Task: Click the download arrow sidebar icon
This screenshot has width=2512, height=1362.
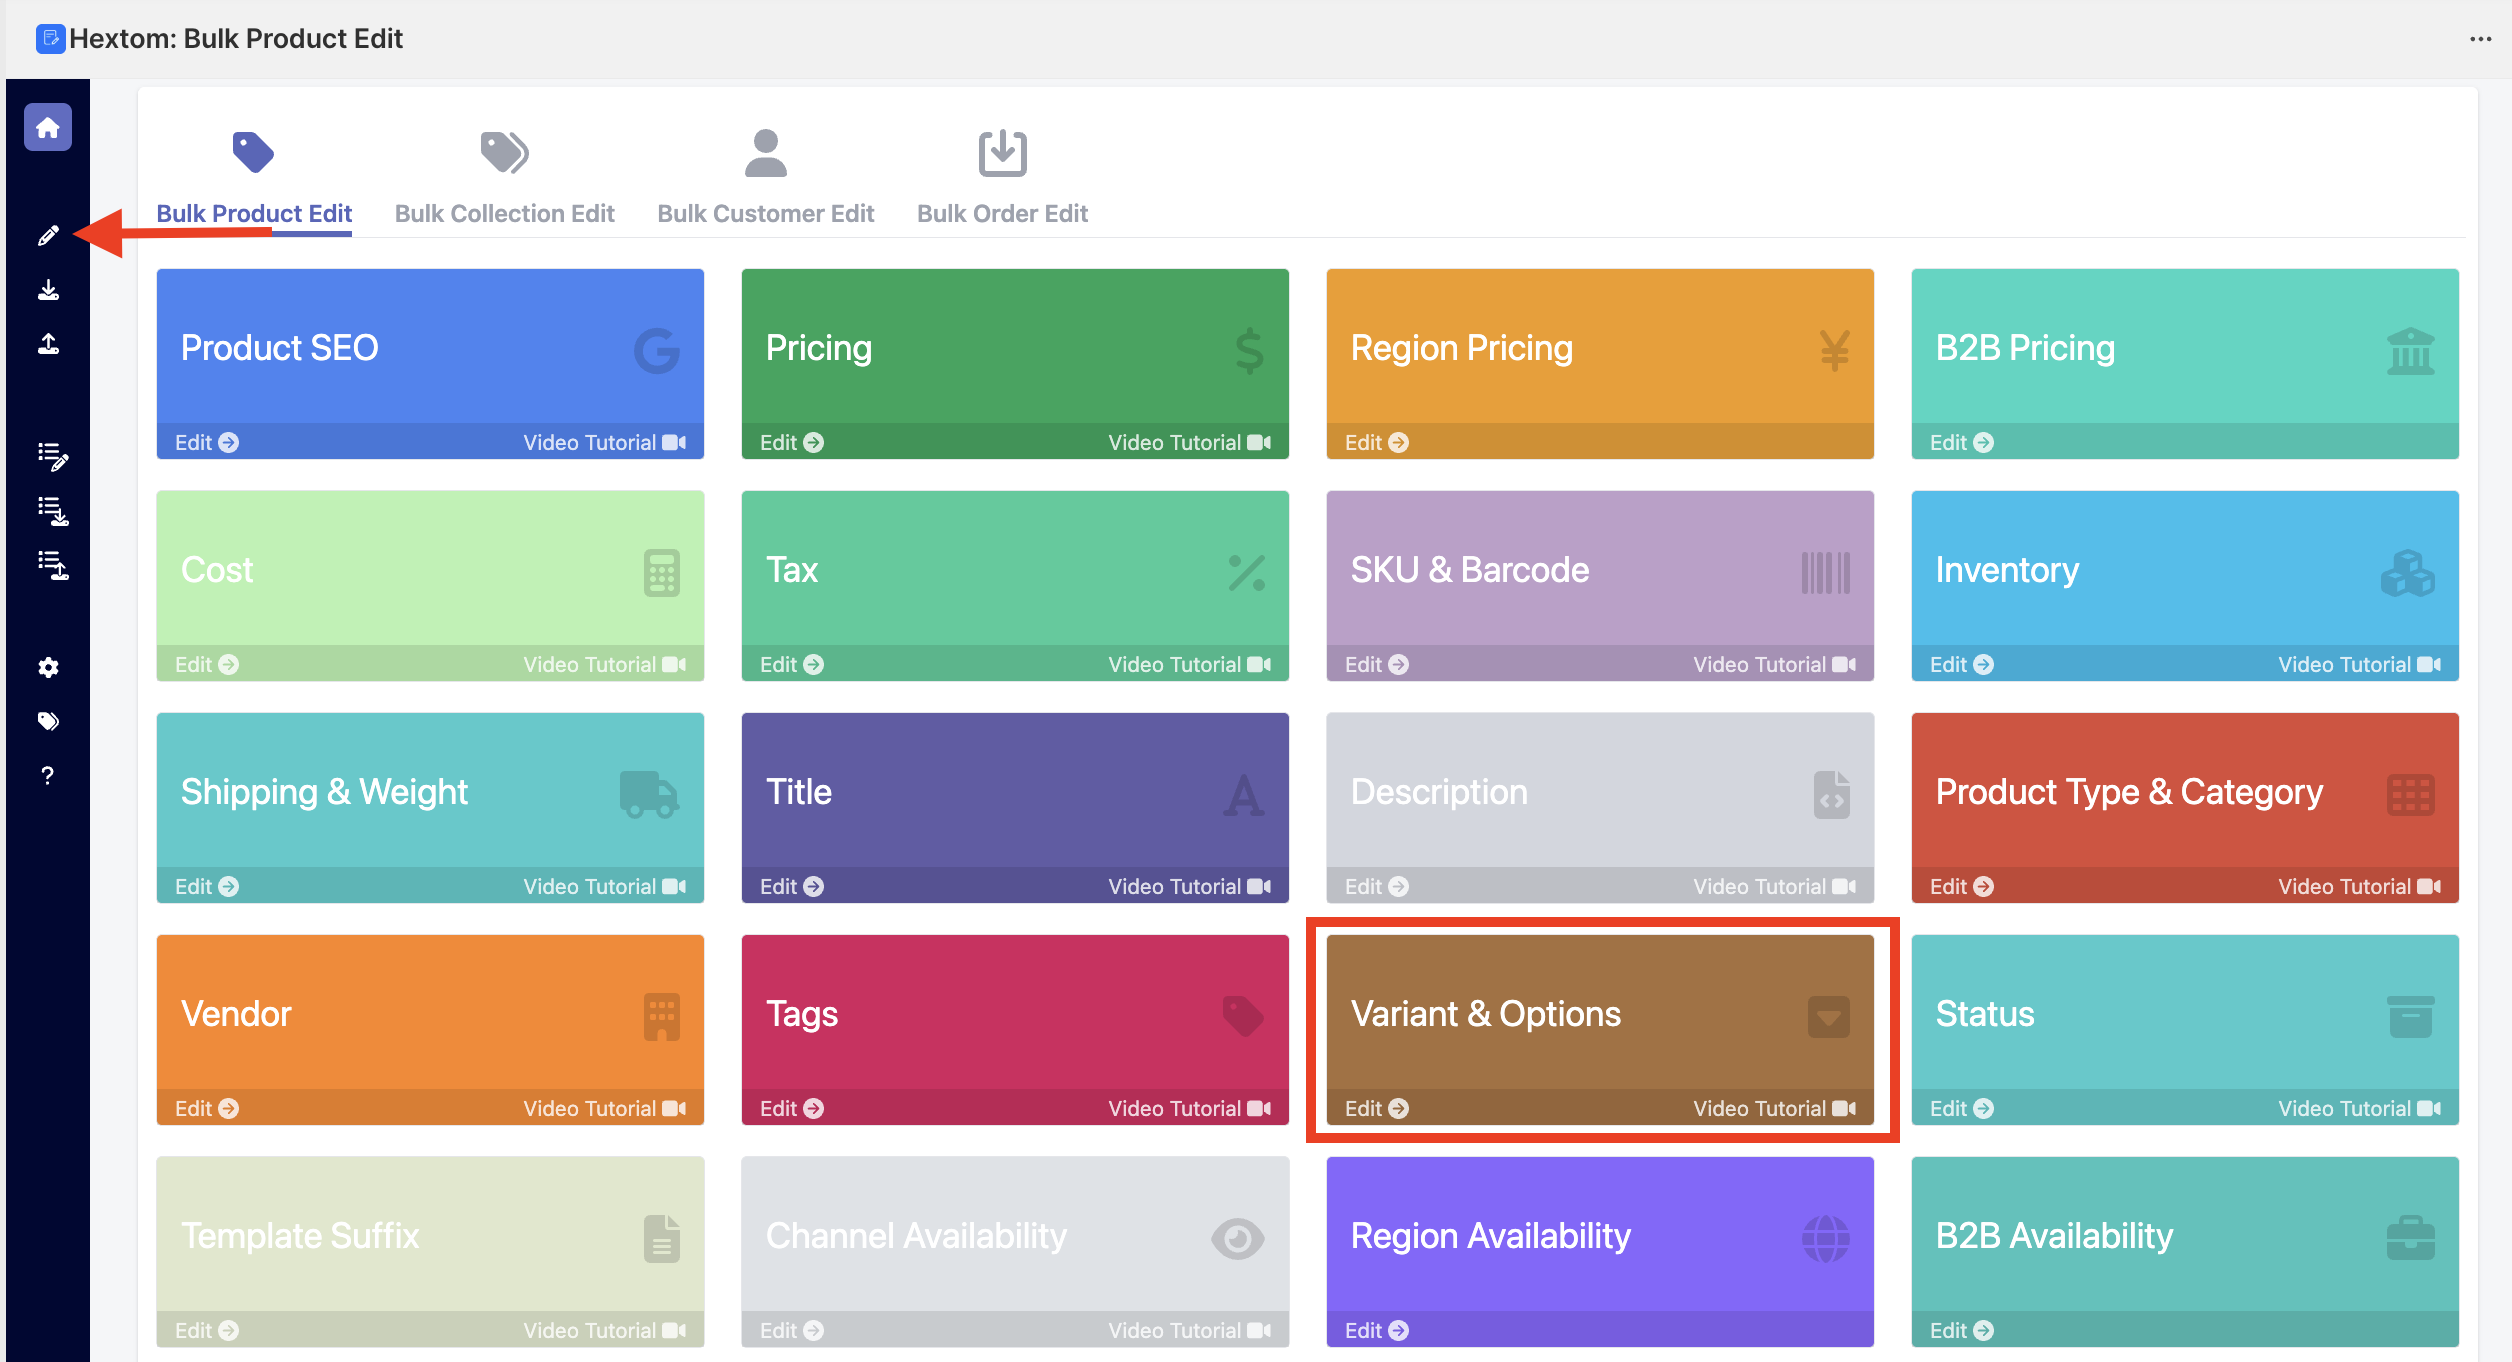Action: [x=48, y=290]
